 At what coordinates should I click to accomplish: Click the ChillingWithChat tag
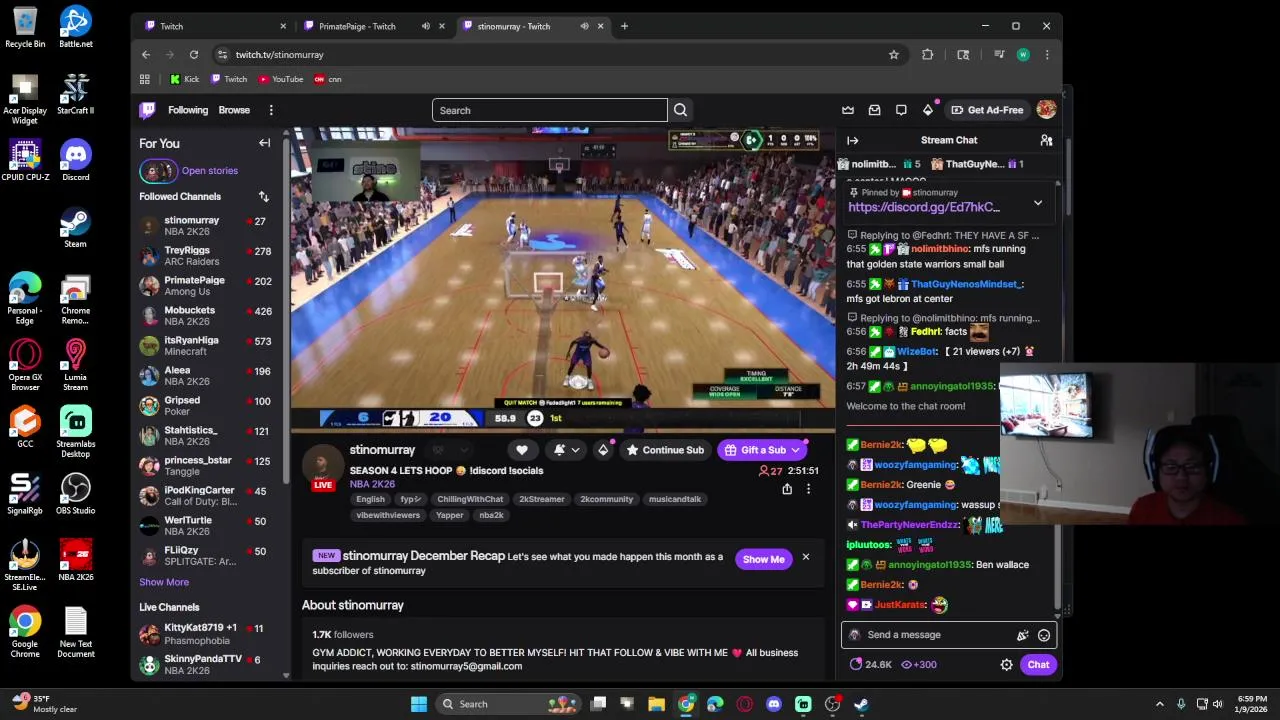click(x=470, y=499)
